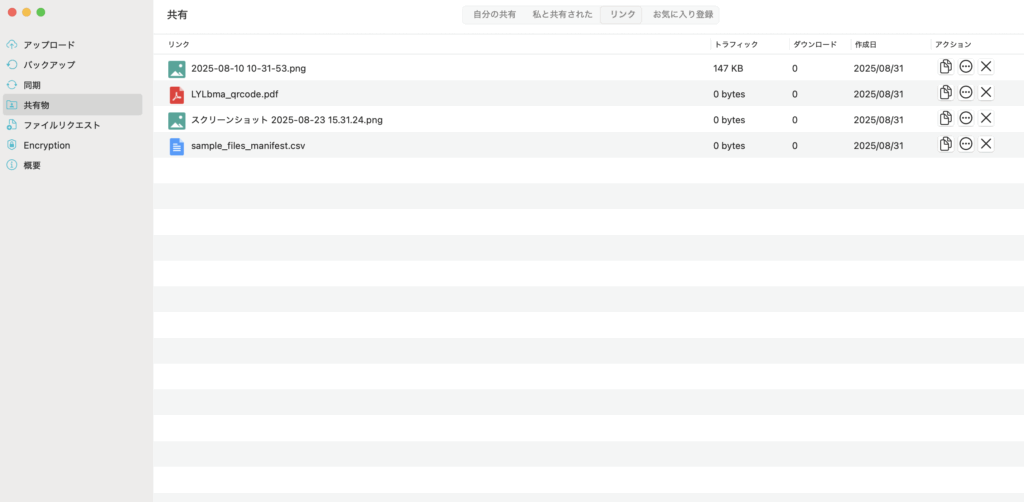Click copy link icon for スクリーンショット row
This screenshot has width=1024, height=502.
945,119
